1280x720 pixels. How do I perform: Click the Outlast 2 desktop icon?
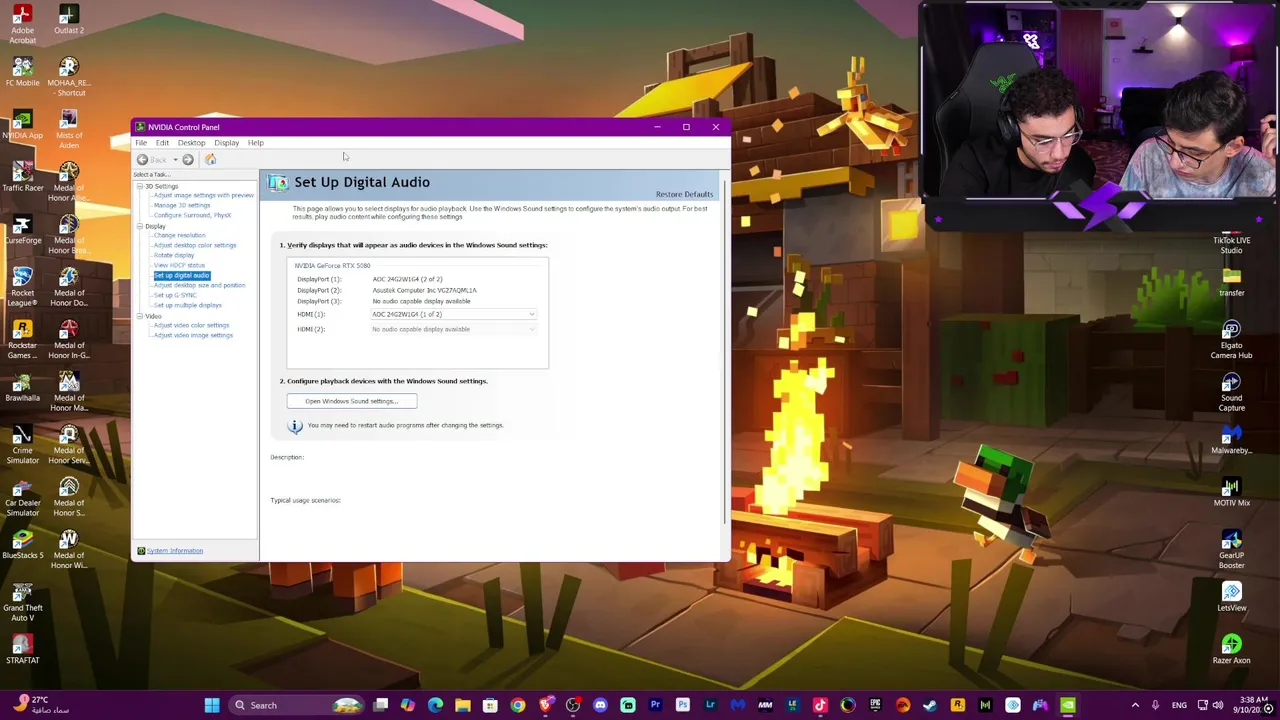(69, 19)
